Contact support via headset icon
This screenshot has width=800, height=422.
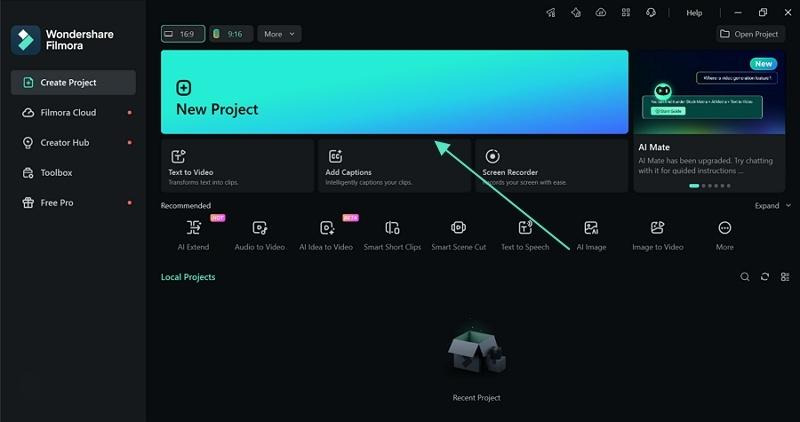tap(651, 13)
